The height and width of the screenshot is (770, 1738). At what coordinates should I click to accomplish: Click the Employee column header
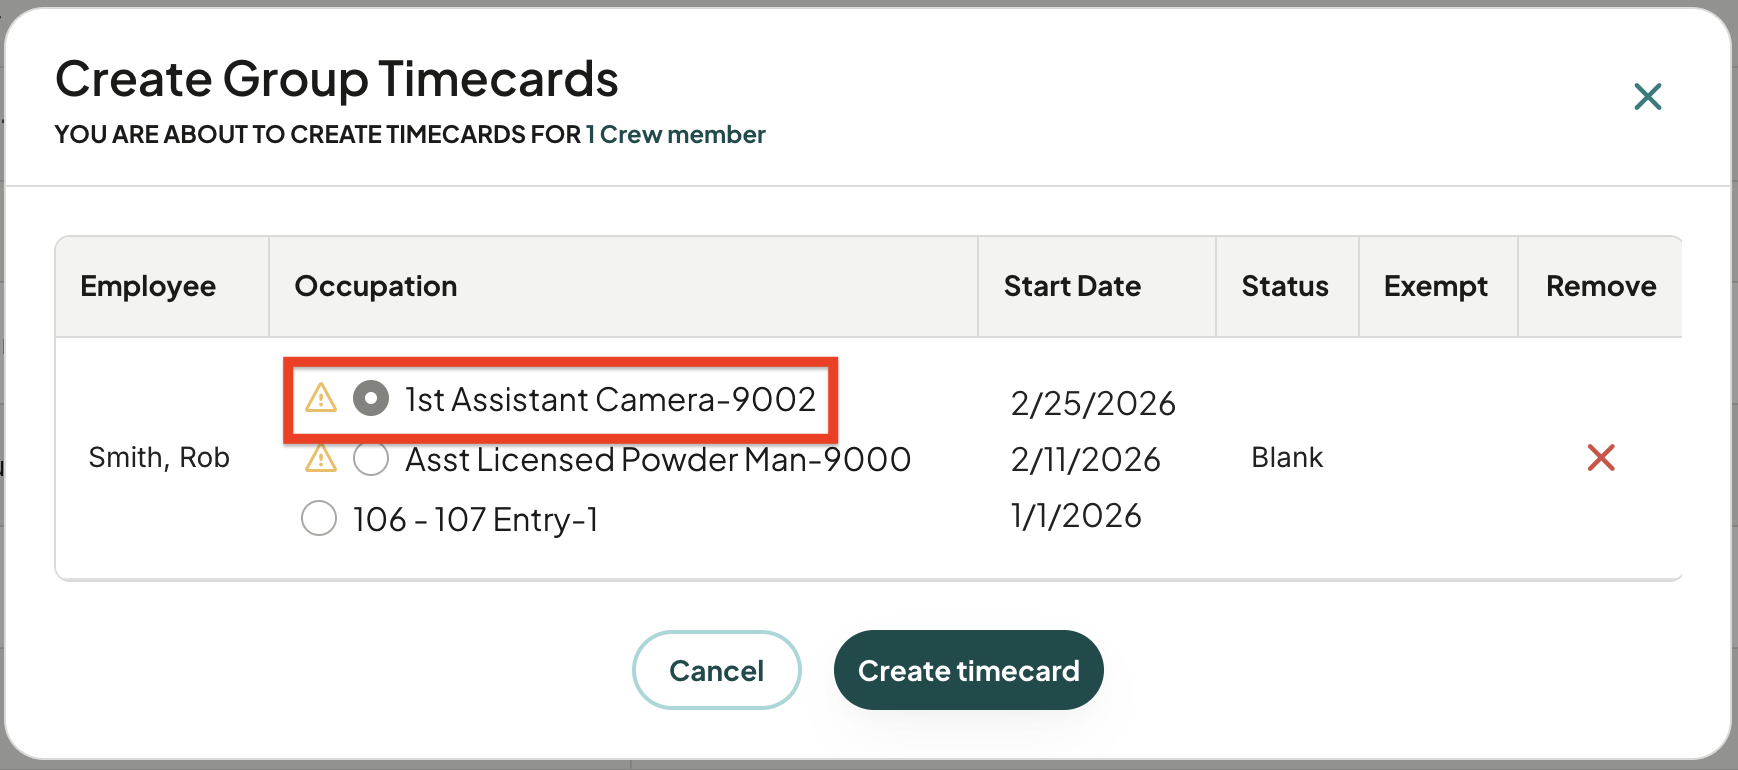(148, 286)
